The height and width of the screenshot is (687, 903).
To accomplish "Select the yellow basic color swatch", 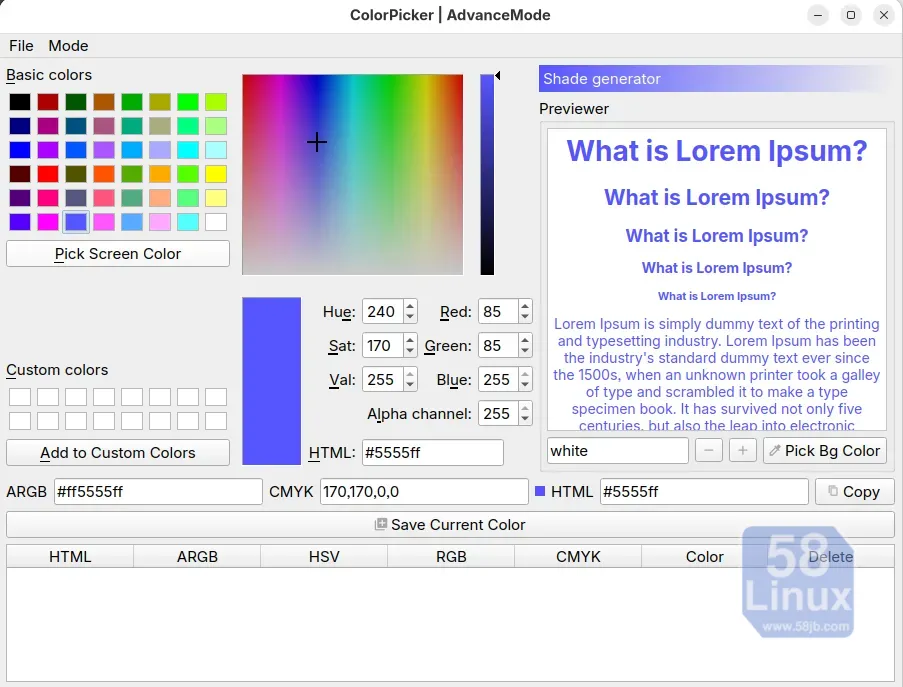I will pos(216,174).
